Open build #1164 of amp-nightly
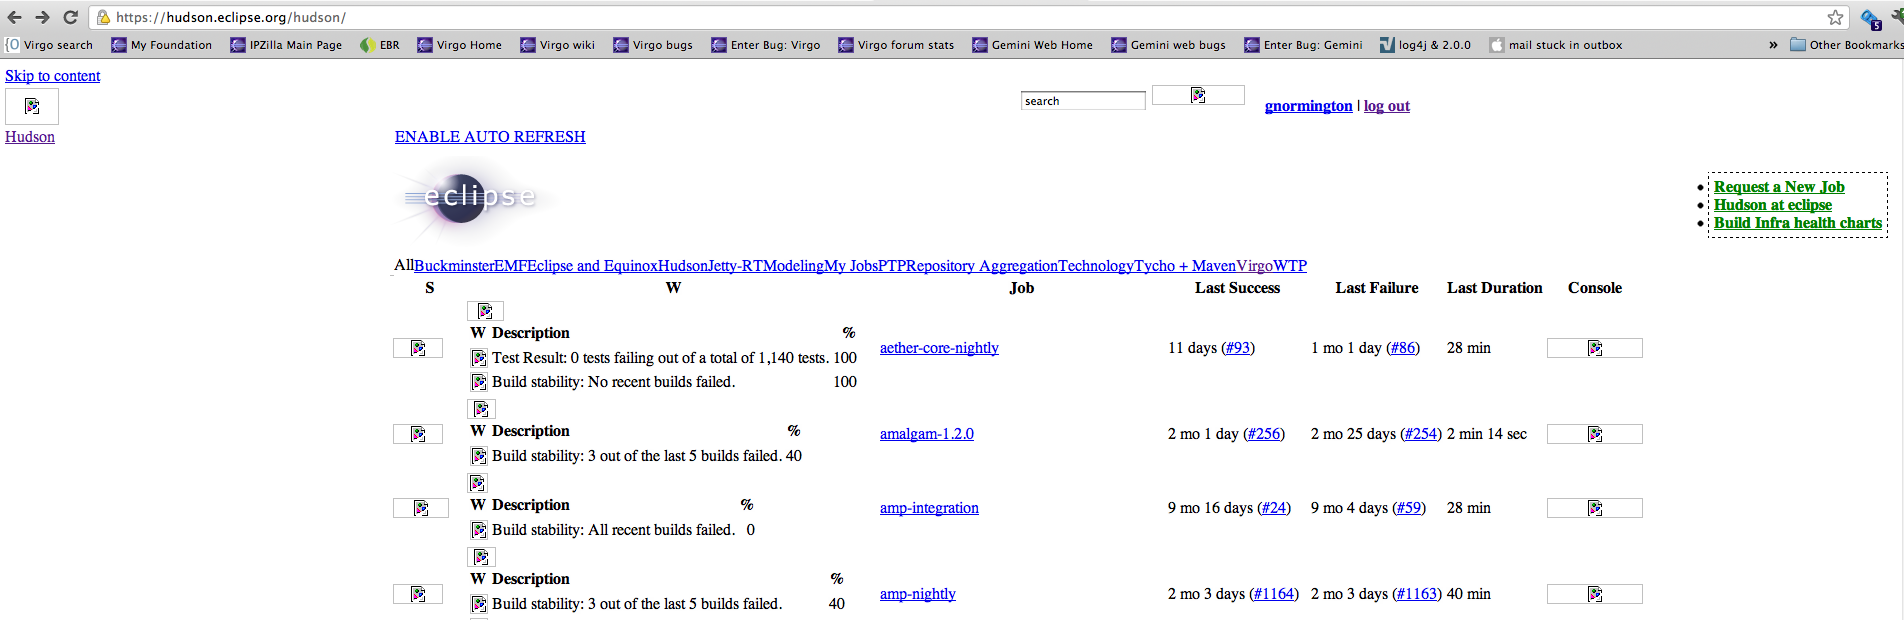Screen dimensions: 1904x620 click(x=1274, y=594)
